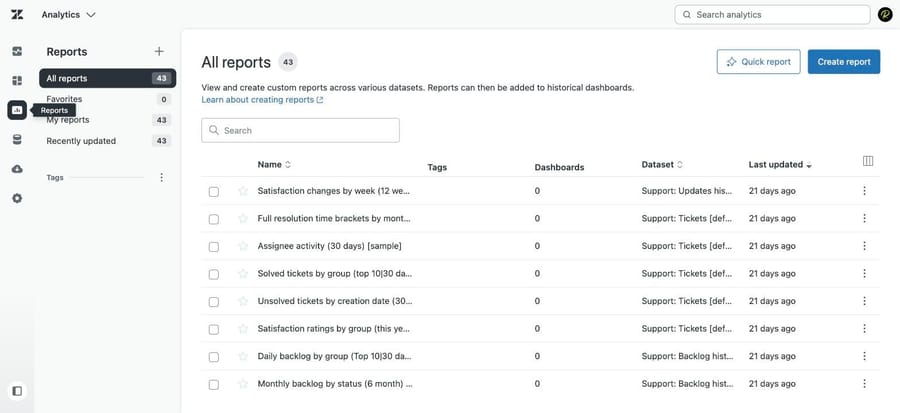The height and width of the screenshot is (413, 900).
Task: Open the Monthly backlog by status report
Action: (x=335, y=384)
